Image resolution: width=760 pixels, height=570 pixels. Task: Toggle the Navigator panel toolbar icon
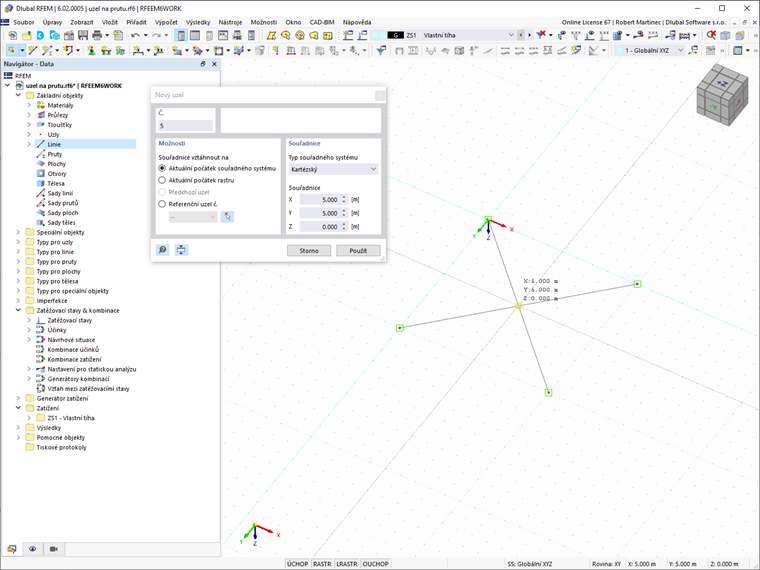[180, 35]
